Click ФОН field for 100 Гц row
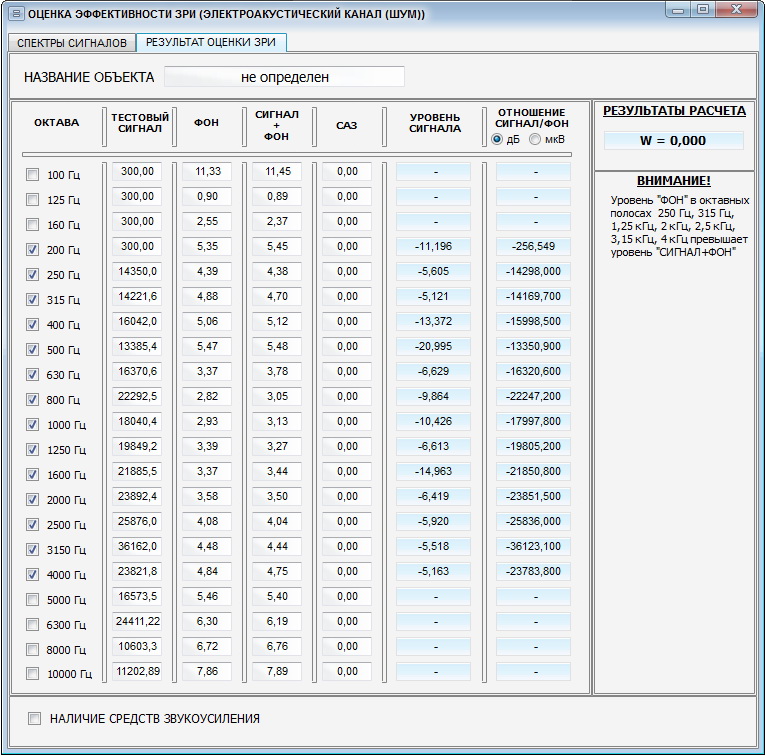 click(207, 171)
